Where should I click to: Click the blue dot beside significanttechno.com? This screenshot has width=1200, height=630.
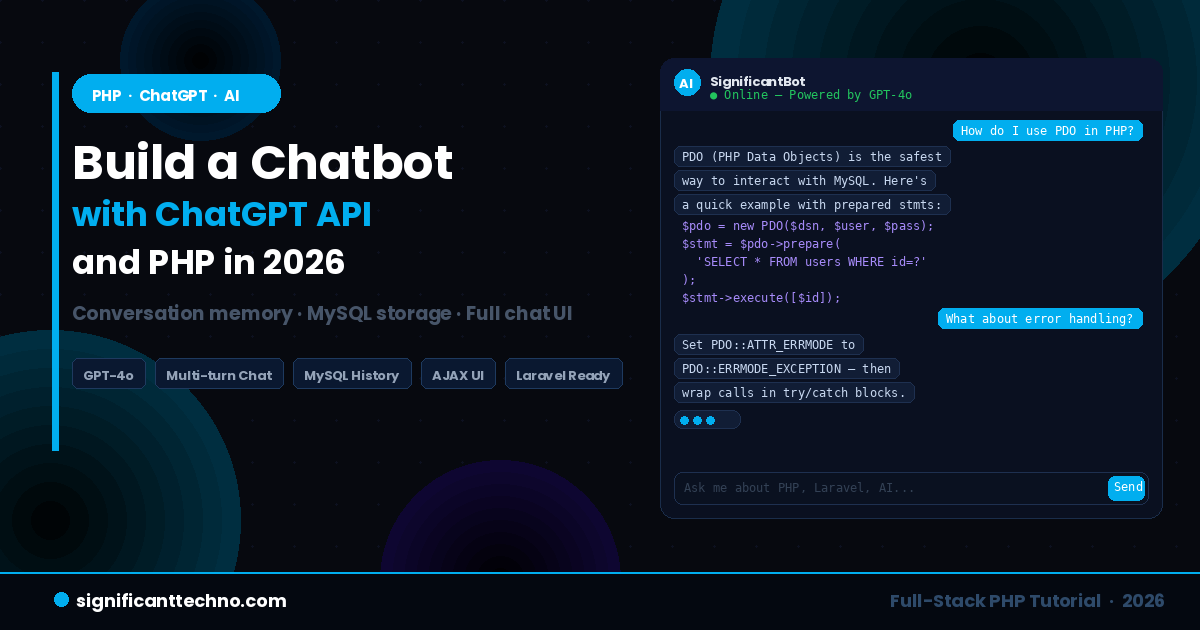tap(61, 600)
